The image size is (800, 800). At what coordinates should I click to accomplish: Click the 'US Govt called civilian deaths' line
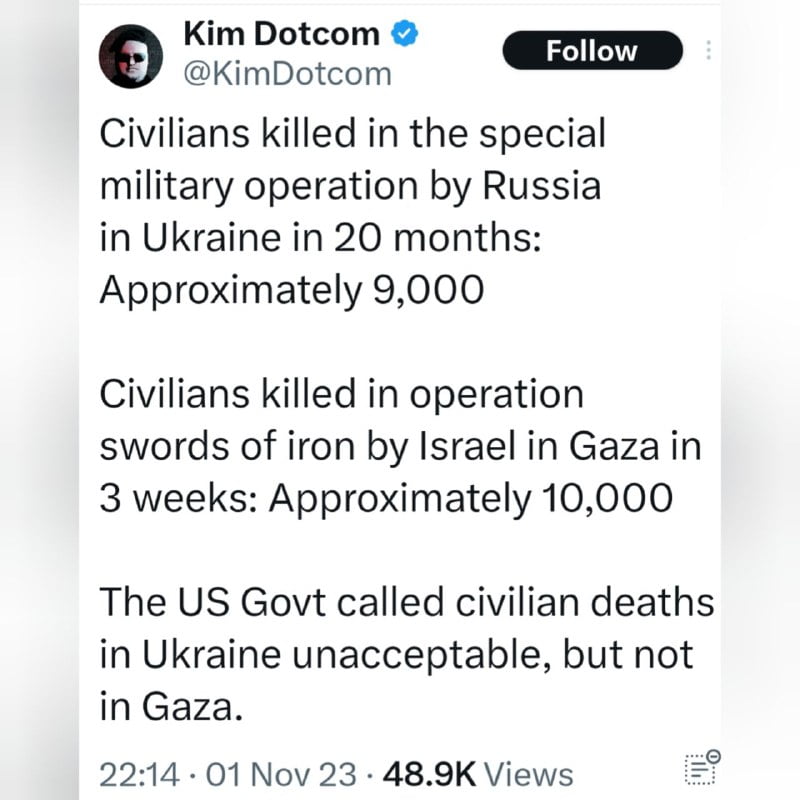point(406,602)
